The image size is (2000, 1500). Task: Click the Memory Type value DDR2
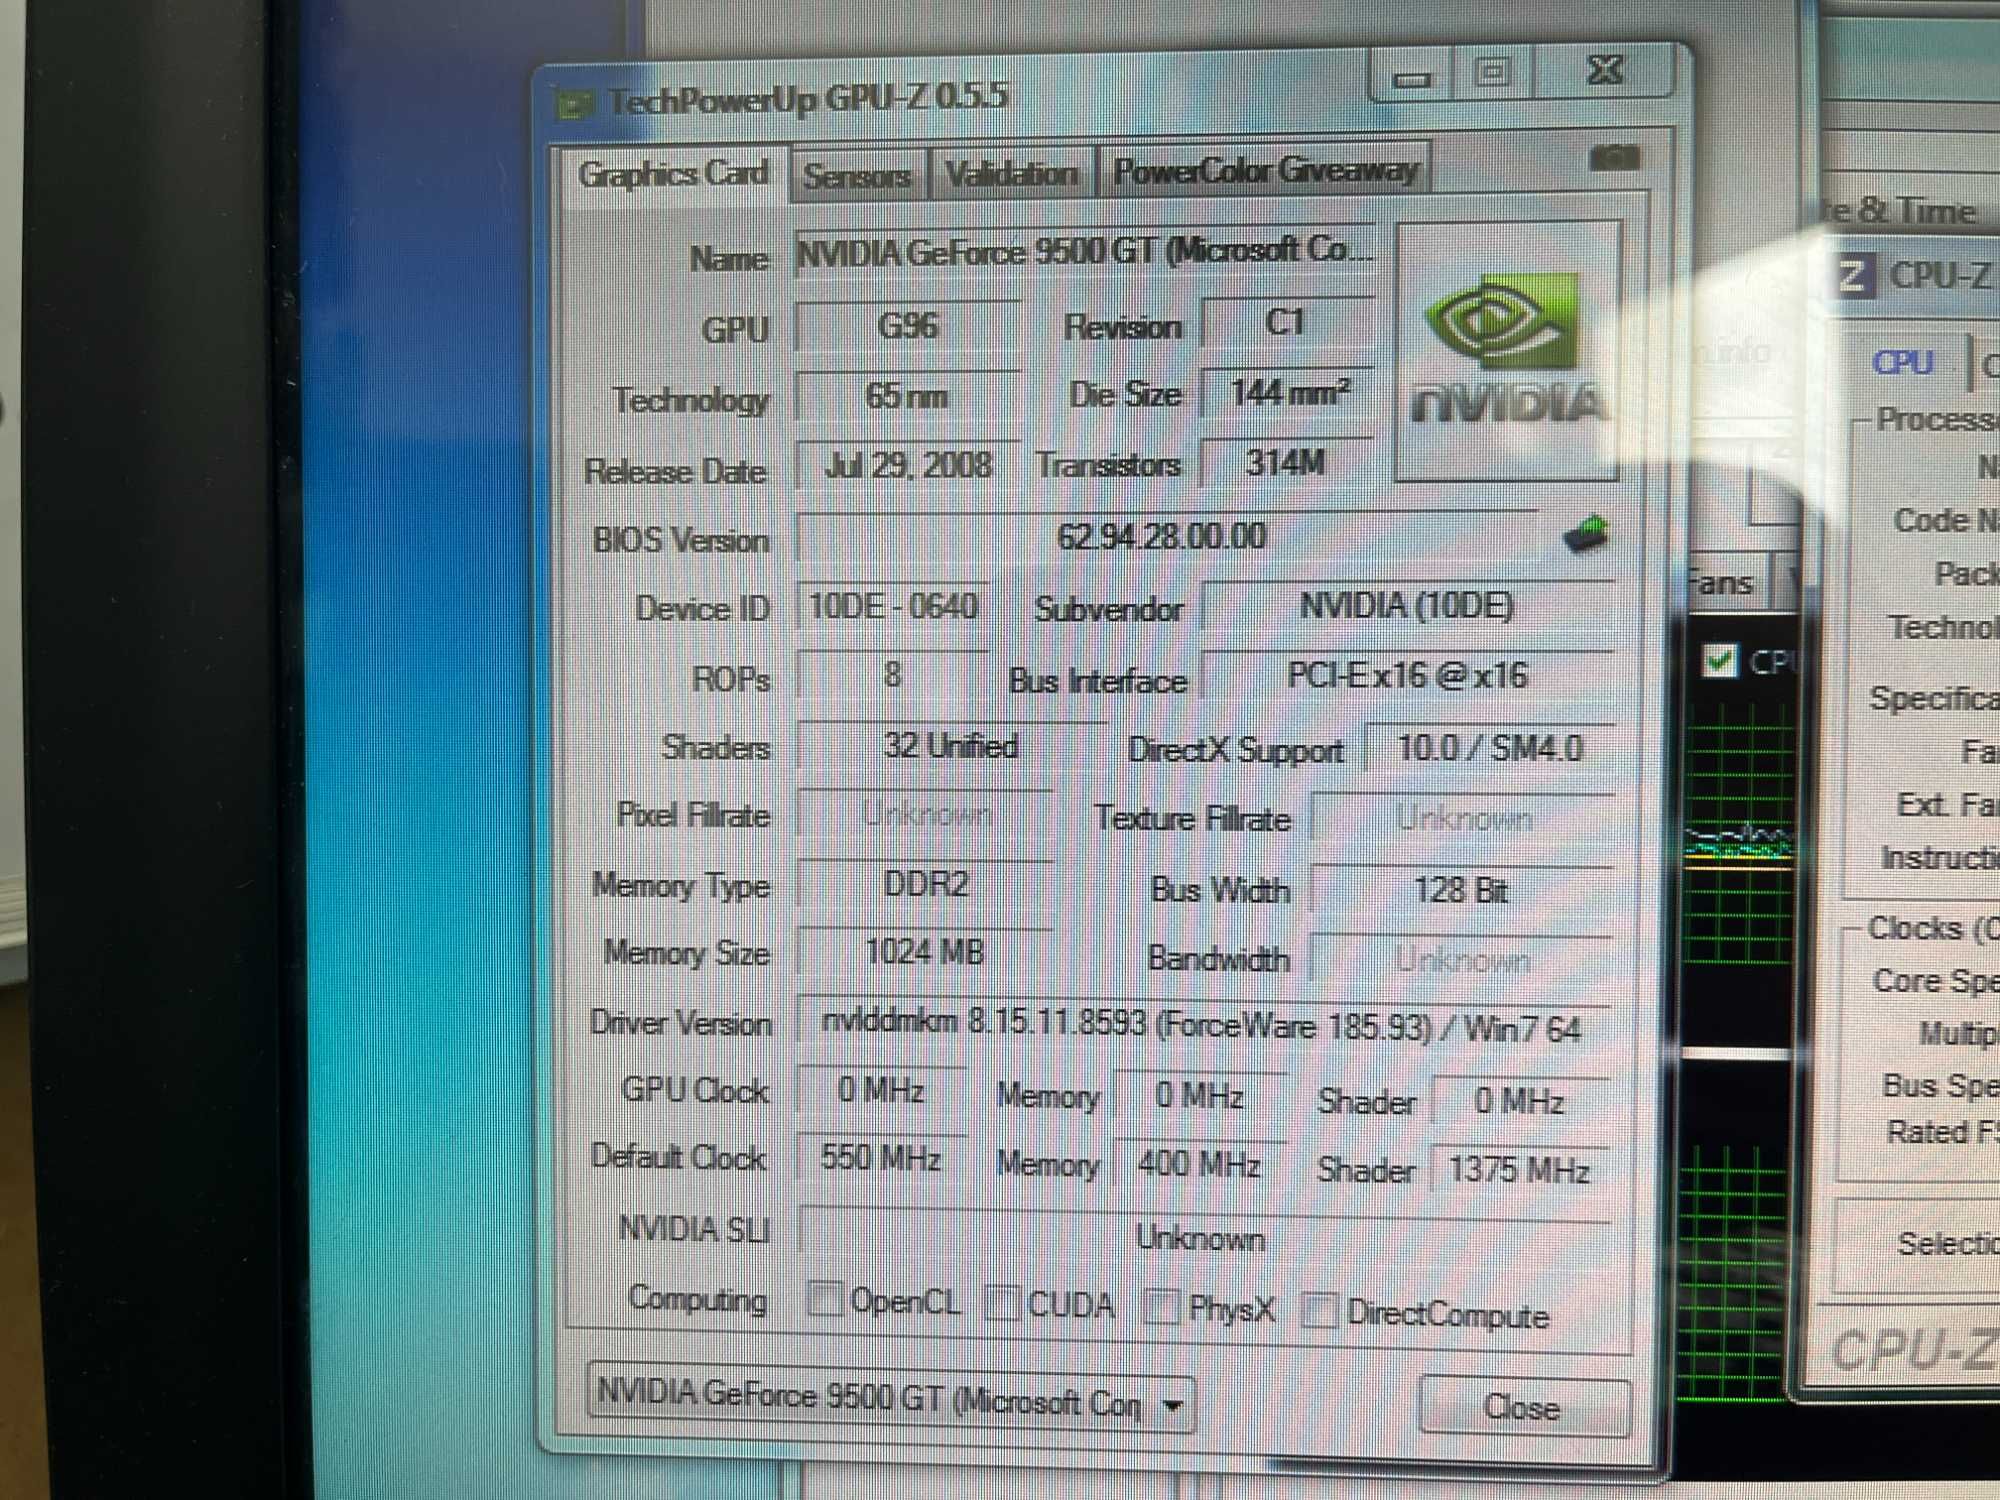tap(926, 884)
